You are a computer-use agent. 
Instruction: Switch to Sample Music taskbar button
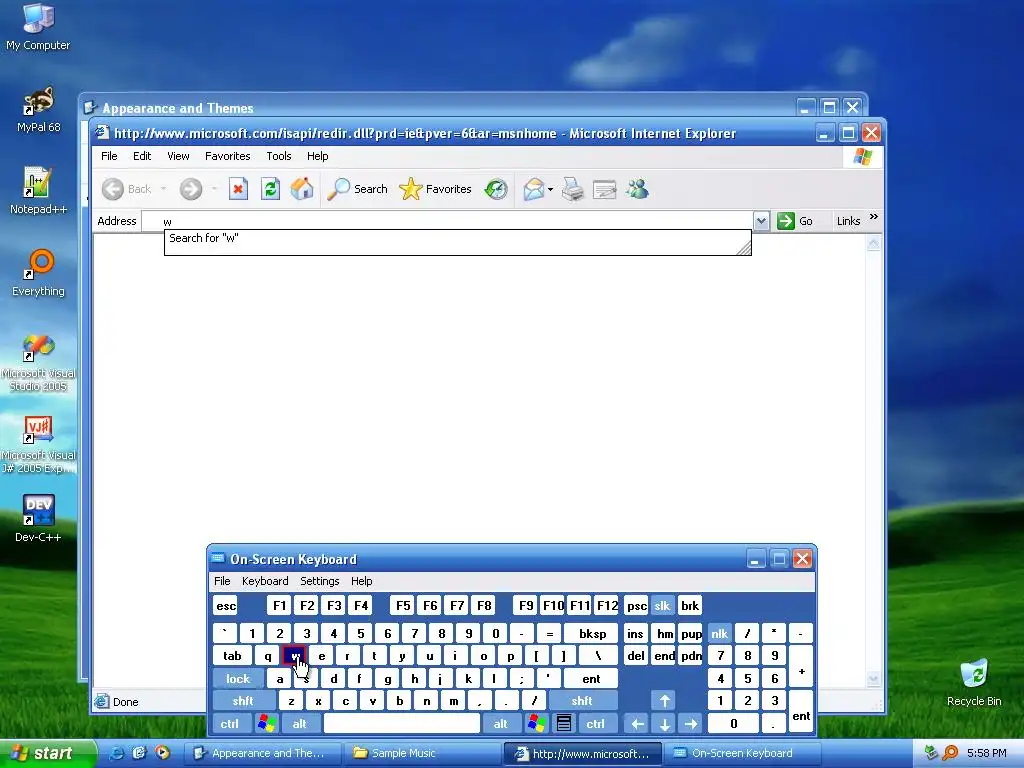pos(421,754)
